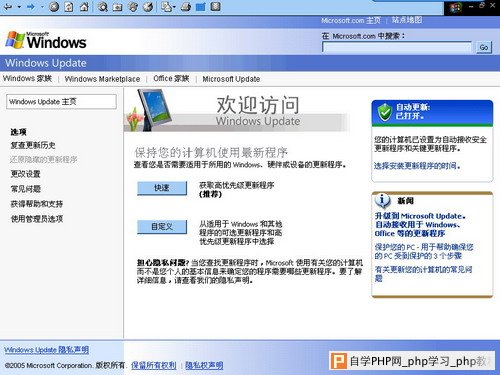Click the 担心隐私问题? bold text

click(x=163, y=263)
